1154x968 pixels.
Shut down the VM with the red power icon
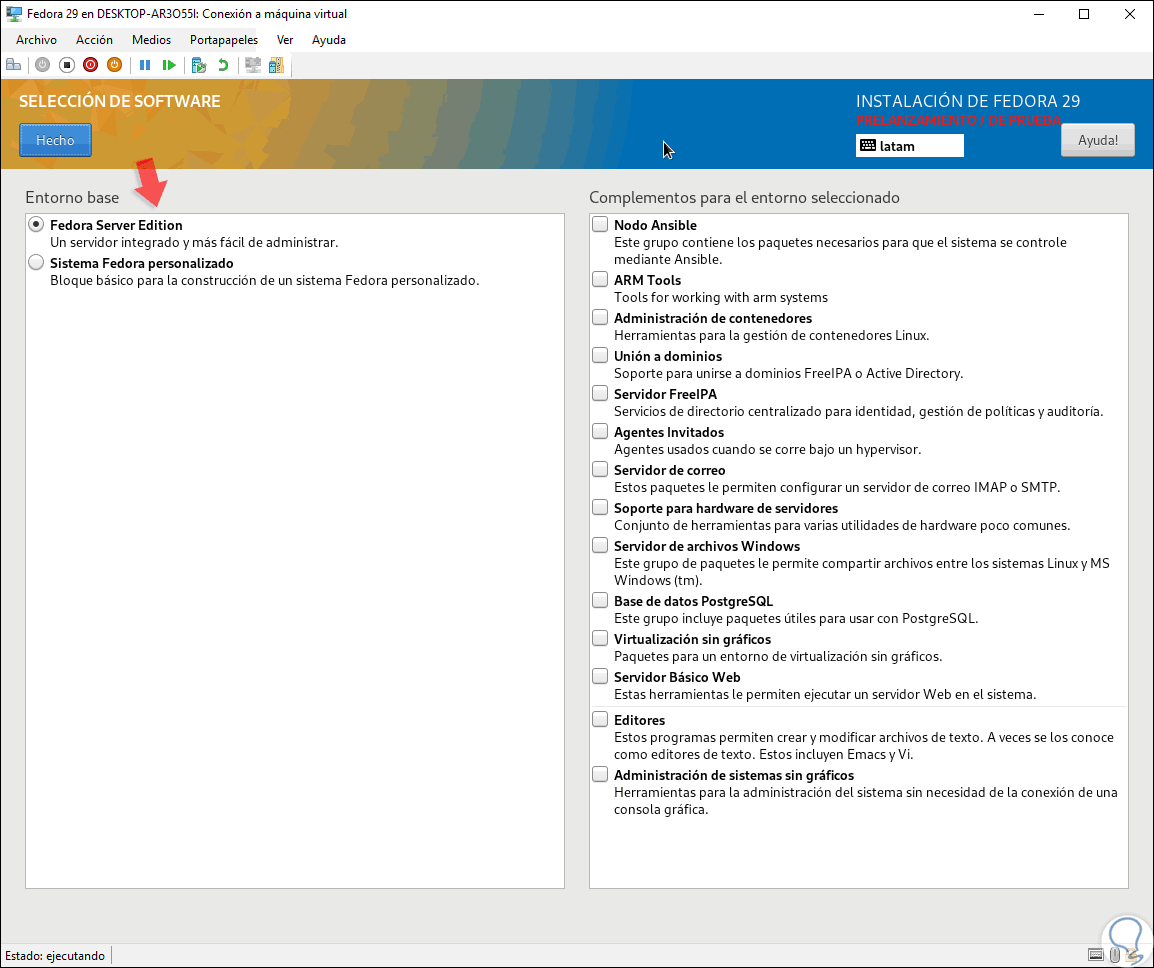(91, 65)
